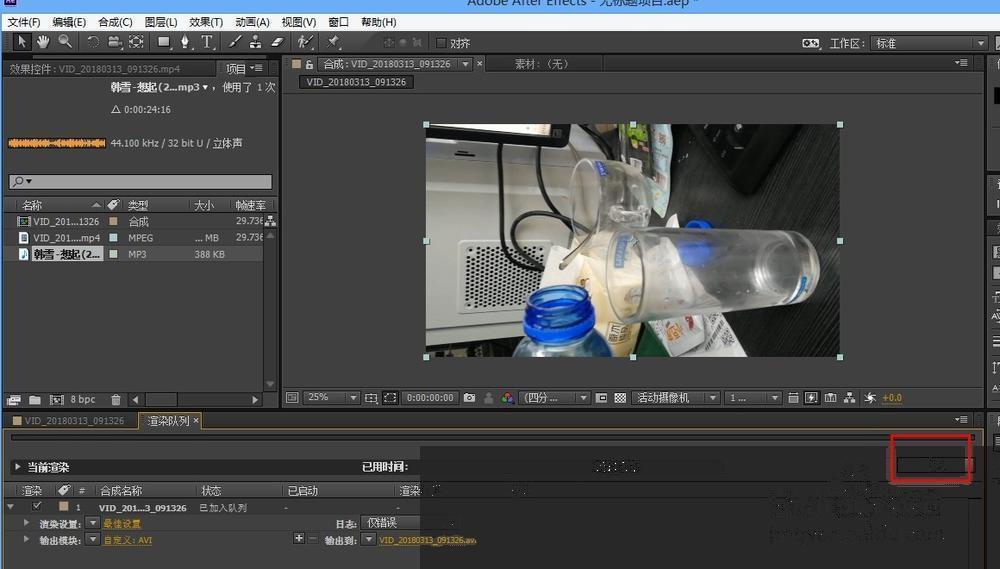This screenshot has width=1000, height=569.
Task: Select the Hand tool
Action: point(43,42)
